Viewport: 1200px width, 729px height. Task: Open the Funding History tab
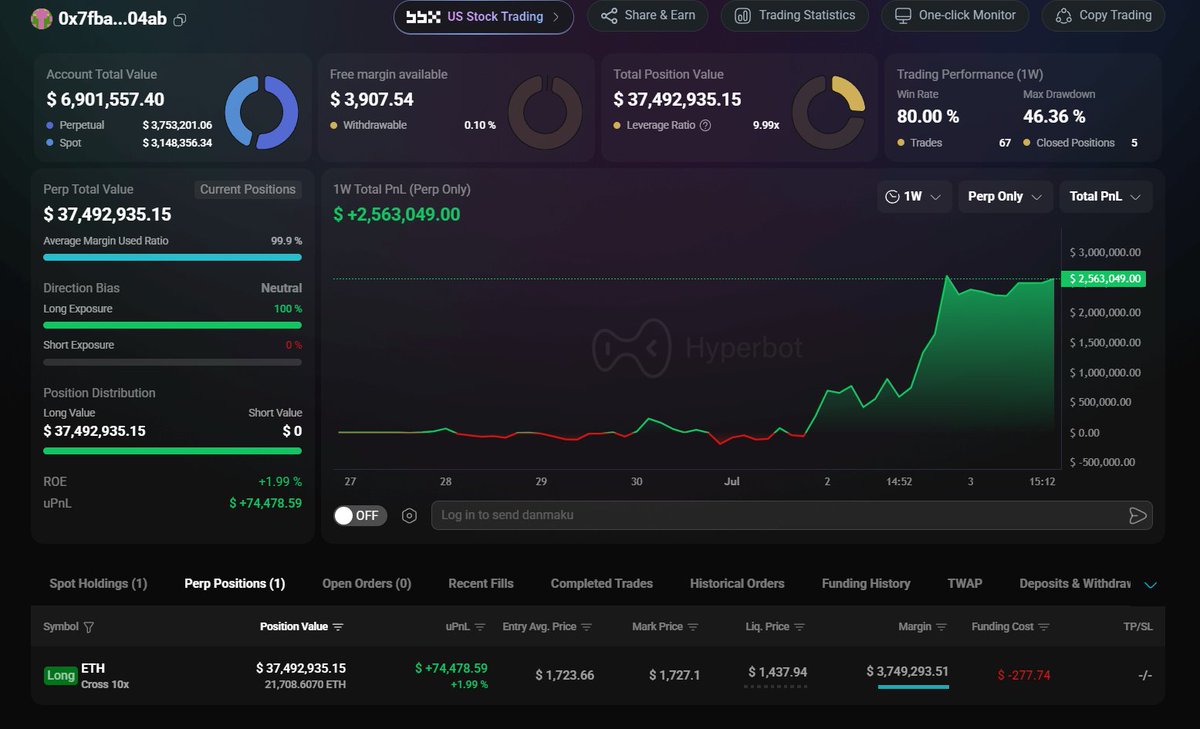[866, 583]
